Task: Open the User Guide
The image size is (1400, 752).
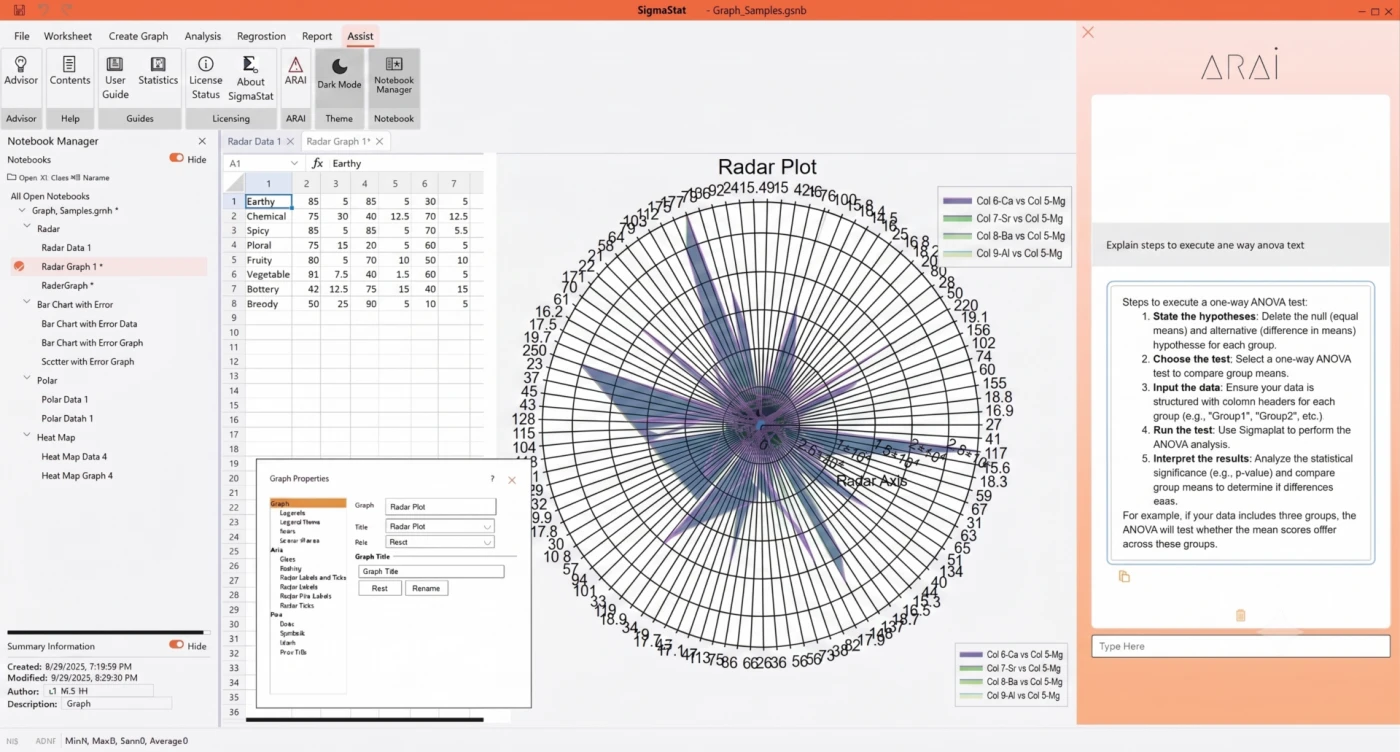Action: (115, 77)
